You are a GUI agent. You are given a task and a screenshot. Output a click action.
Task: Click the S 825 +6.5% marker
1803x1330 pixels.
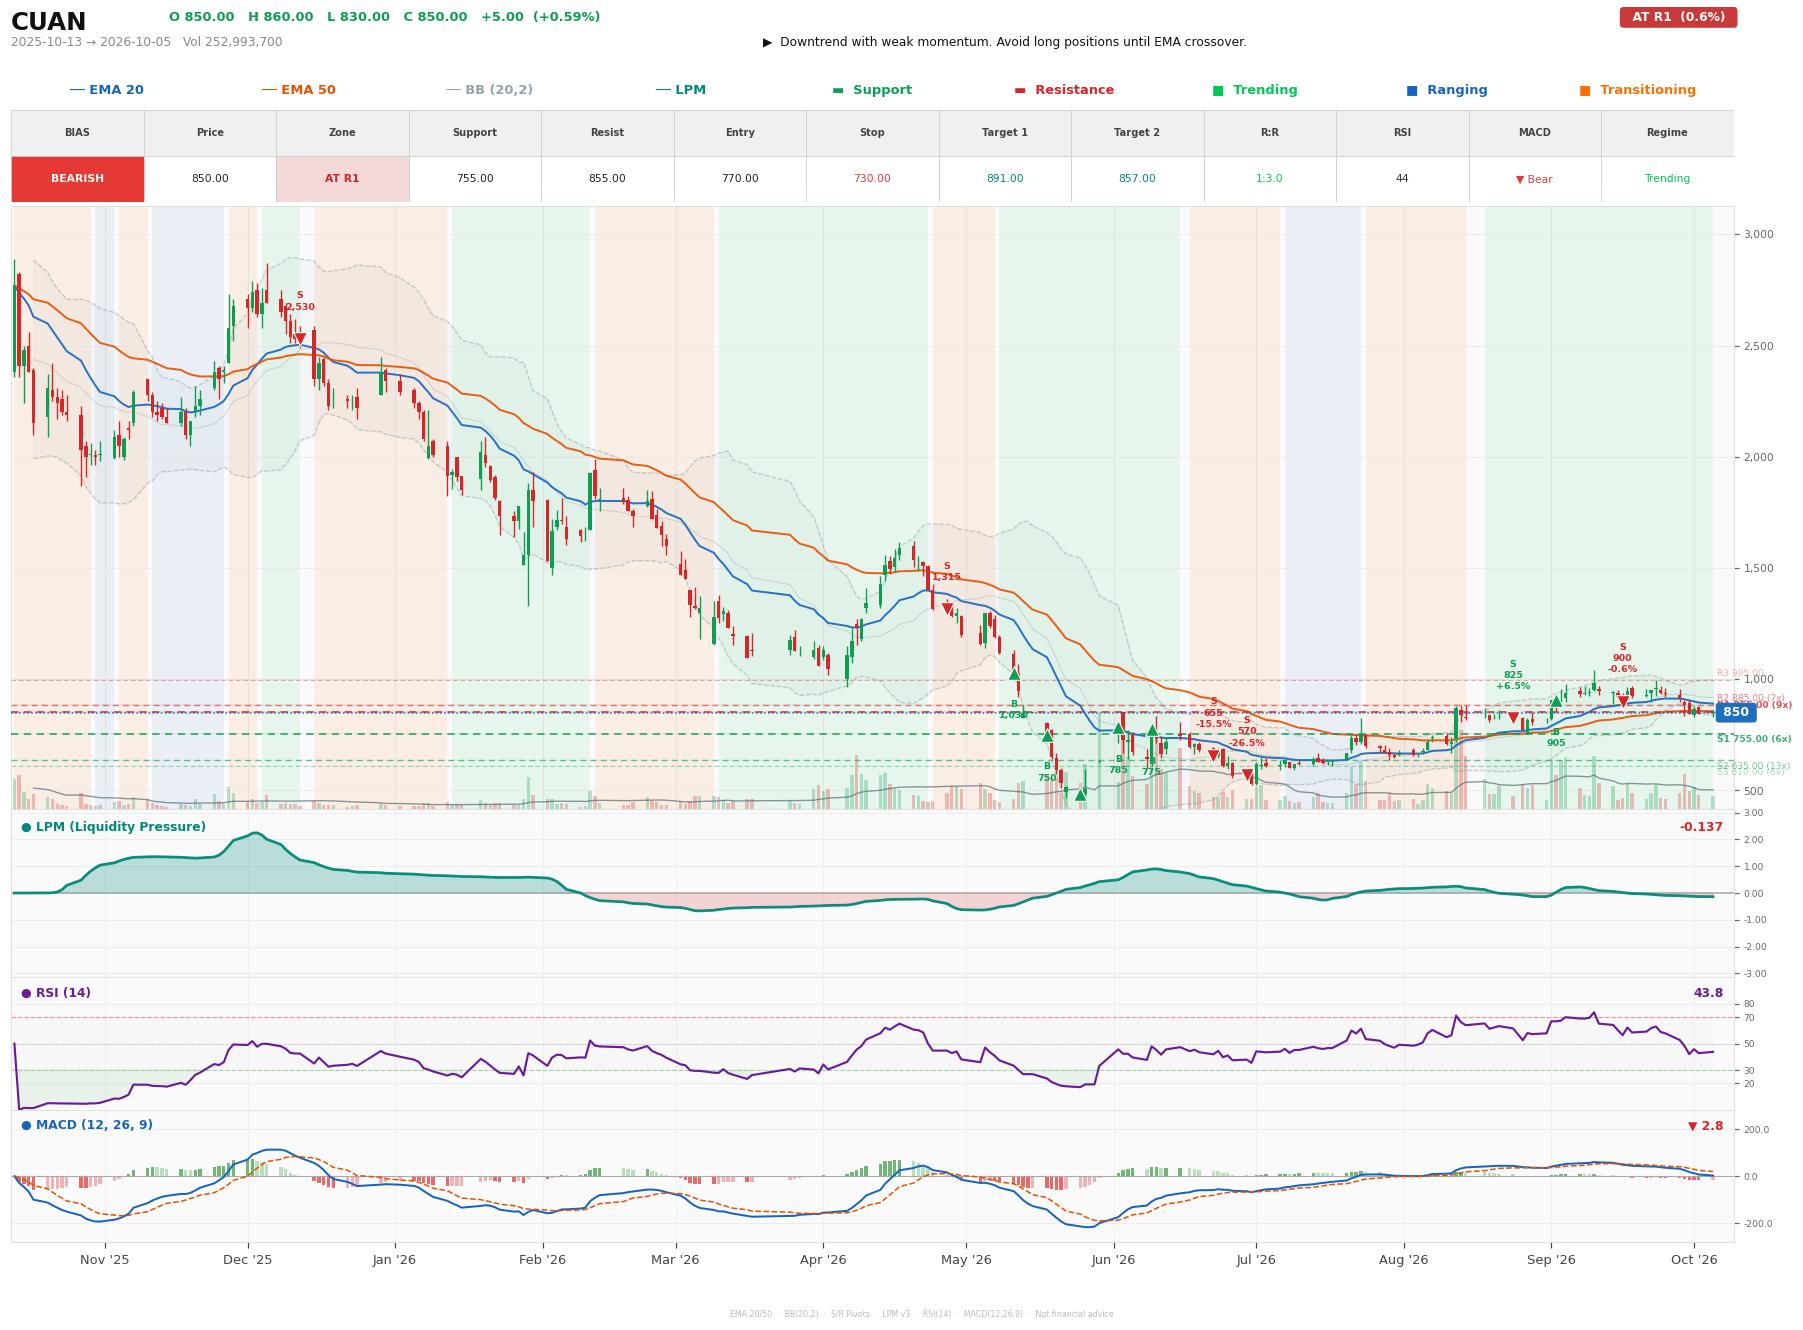tap(1513, 717)
